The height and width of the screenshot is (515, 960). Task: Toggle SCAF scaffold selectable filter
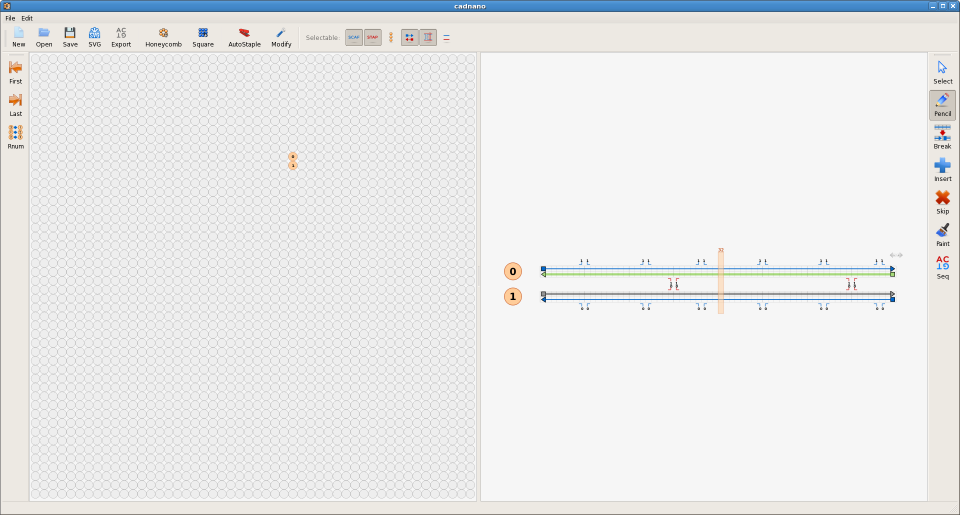354,37
